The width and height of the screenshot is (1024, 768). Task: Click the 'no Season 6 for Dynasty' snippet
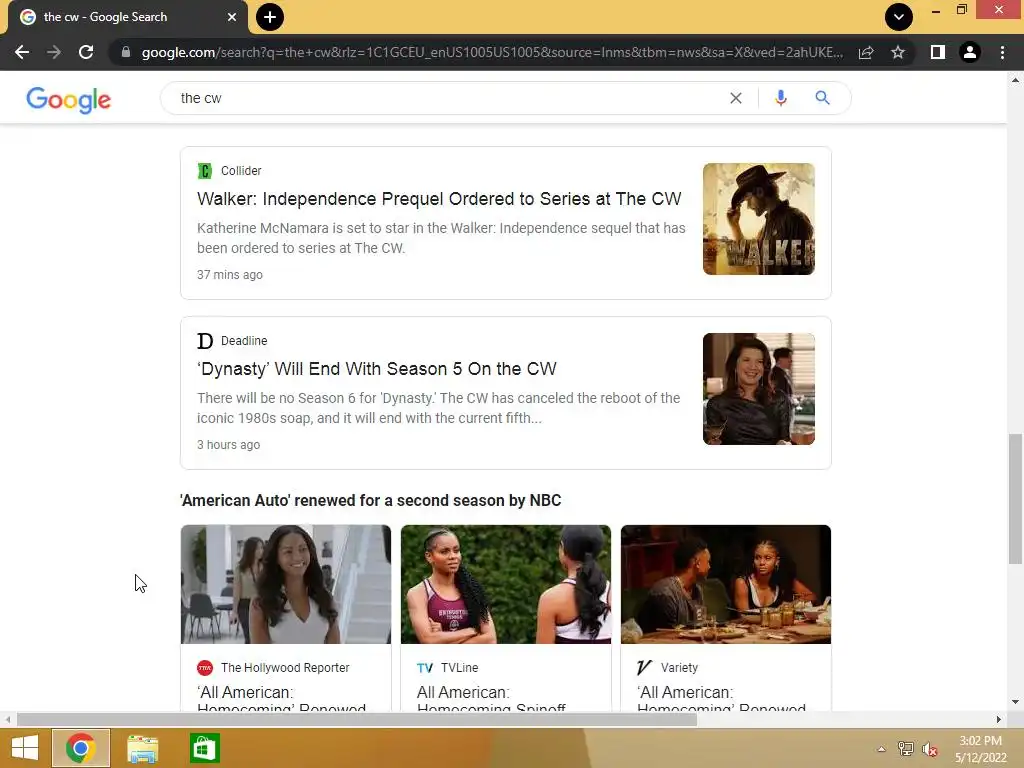pos(439,408)
